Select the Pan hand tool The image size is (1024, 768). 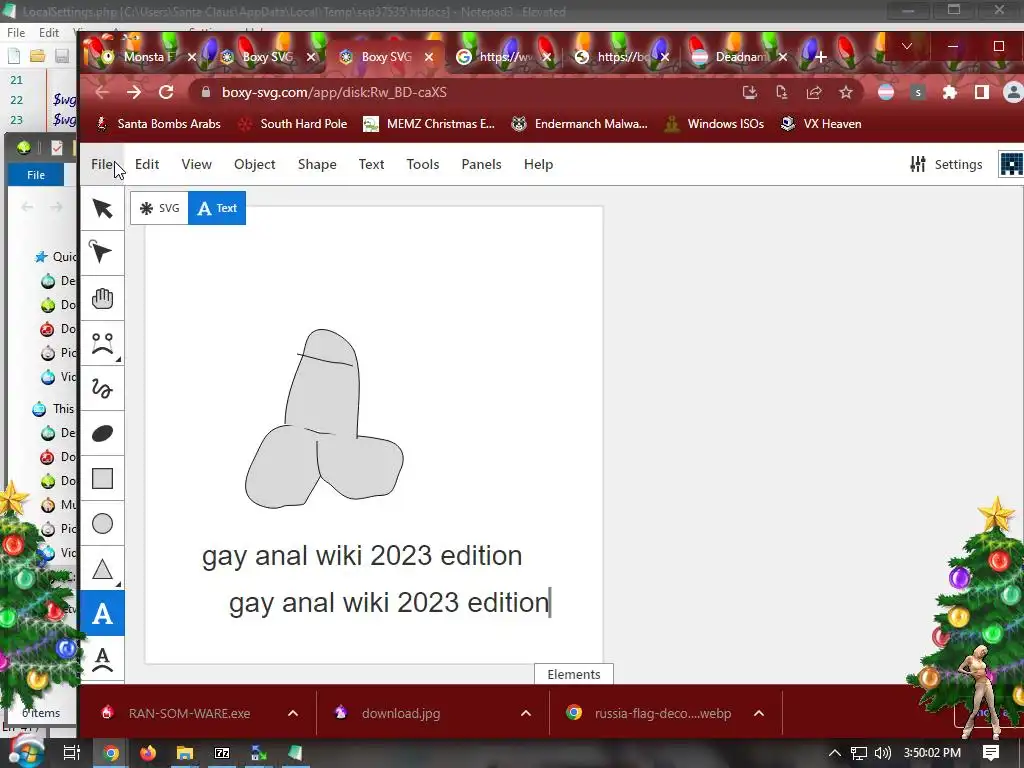coord(103,298)
